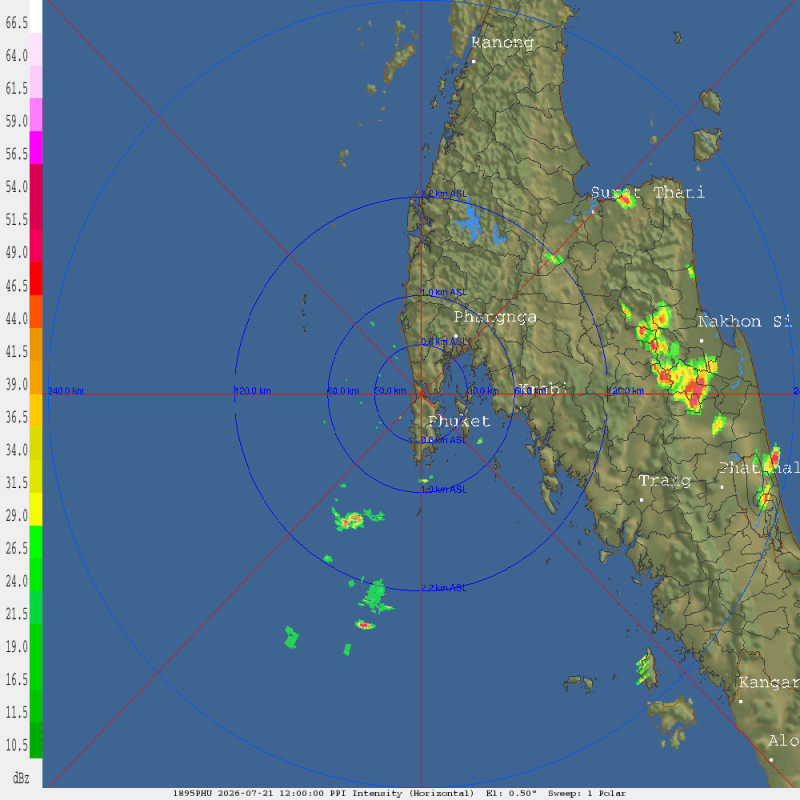This screenshot has width=800, height=800.
Task: Click the 66.5 value in dBz legend
Action: tap(16, 23)
